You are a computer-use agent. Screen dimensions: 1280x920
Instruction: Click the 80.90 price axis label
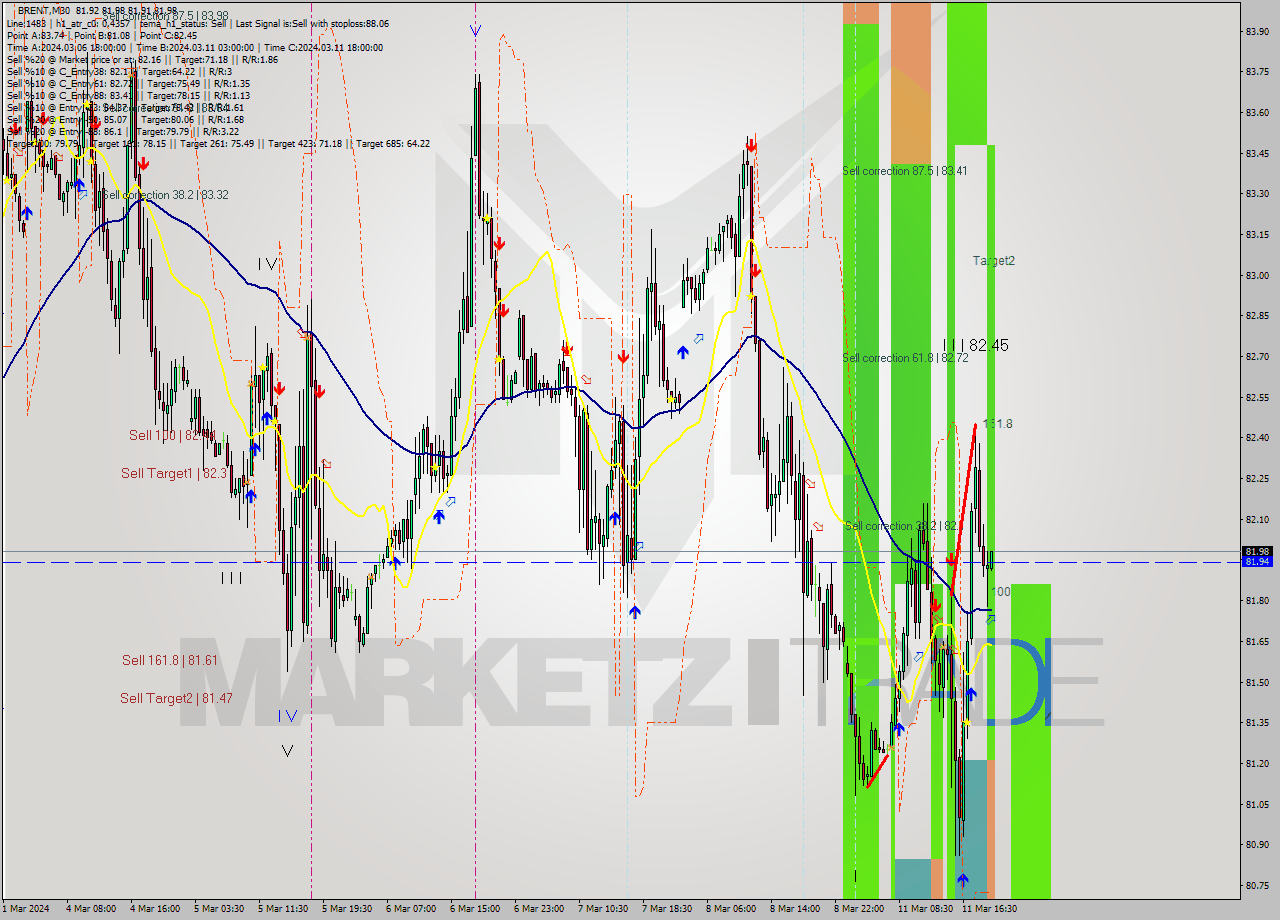point(1257,844)
